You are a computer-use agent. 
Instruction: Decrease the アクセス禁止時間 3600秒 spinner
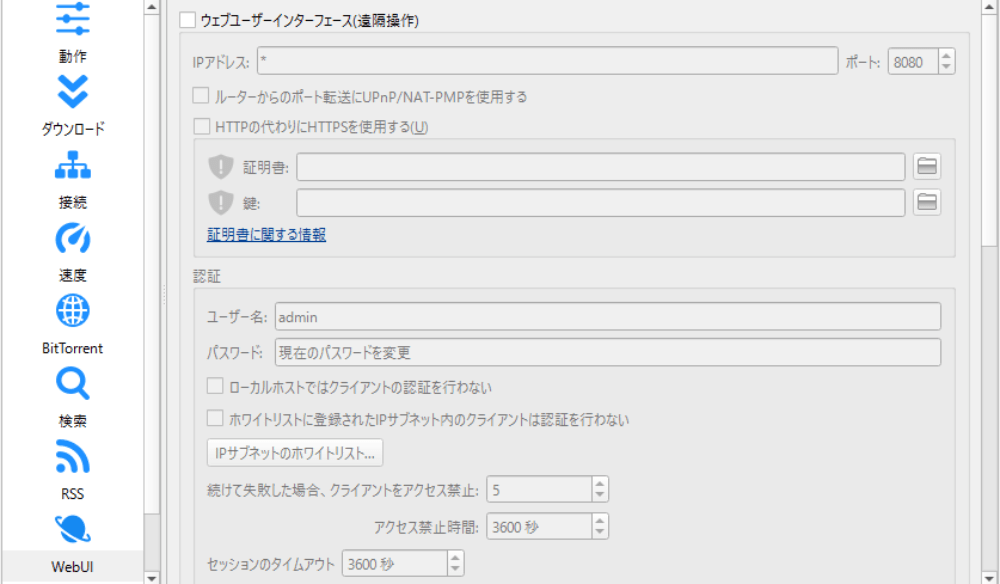tap(599, 532)
